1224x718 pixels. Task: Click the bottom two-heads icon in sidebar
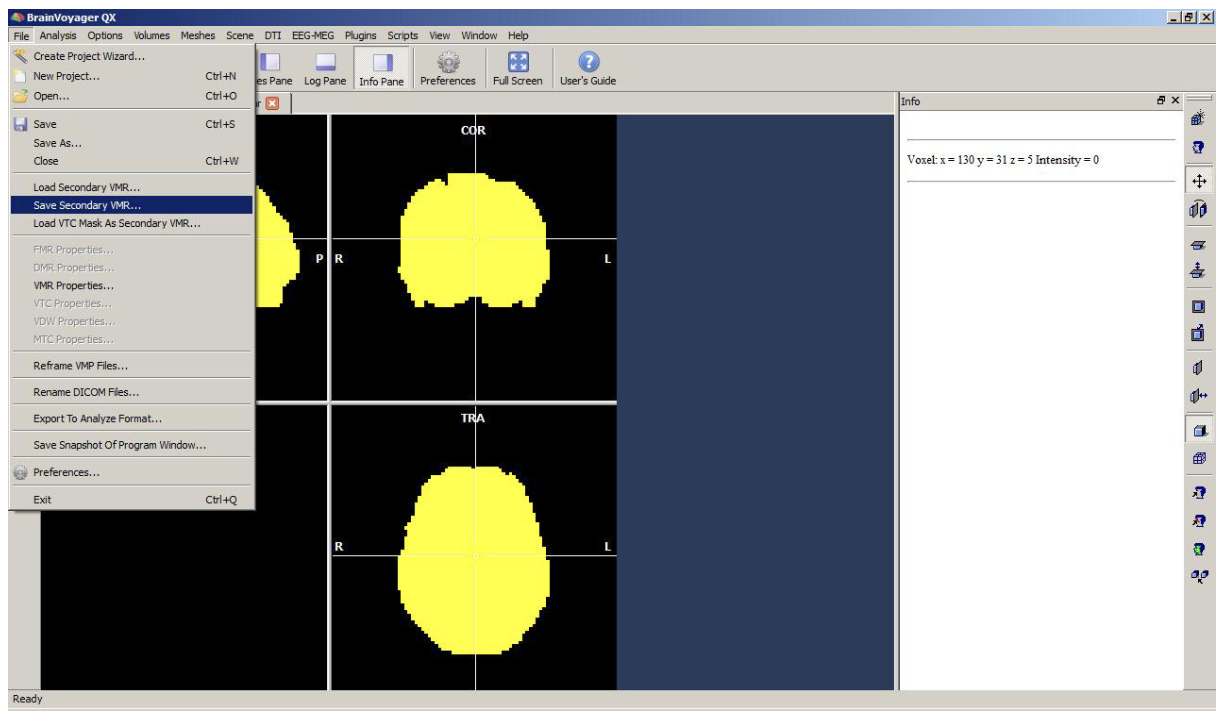point(1198,576)
